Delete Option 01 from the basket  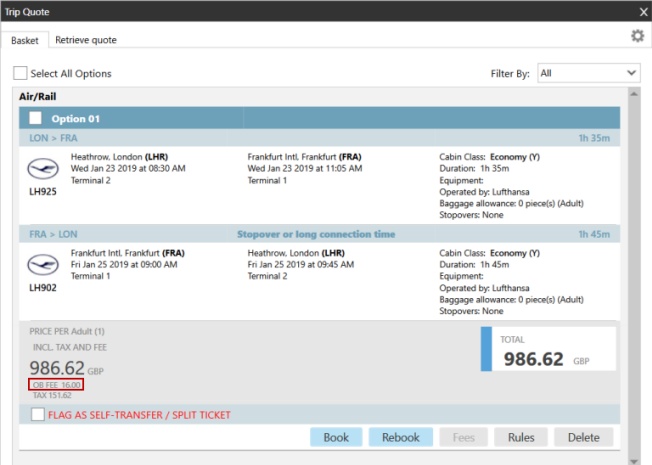583,437
